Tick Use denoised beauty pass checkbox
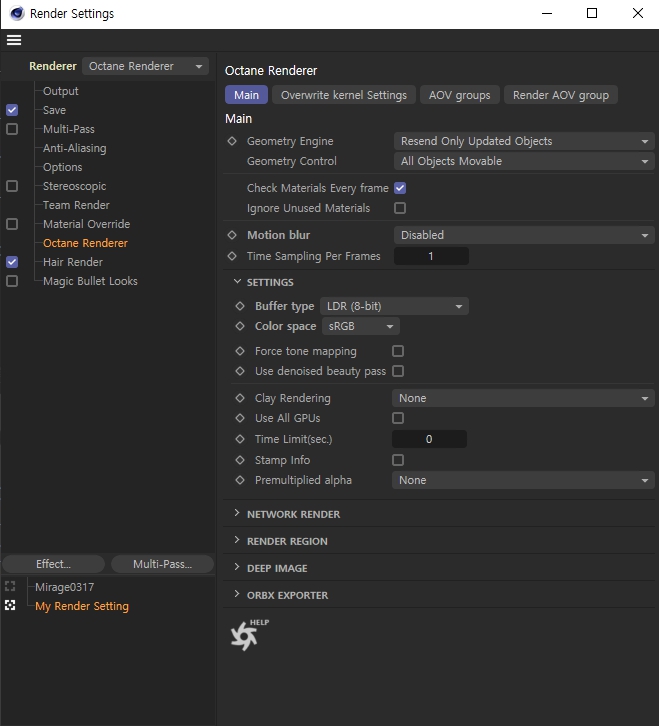Viewport: 659px width, 726px height. point(398,371)
